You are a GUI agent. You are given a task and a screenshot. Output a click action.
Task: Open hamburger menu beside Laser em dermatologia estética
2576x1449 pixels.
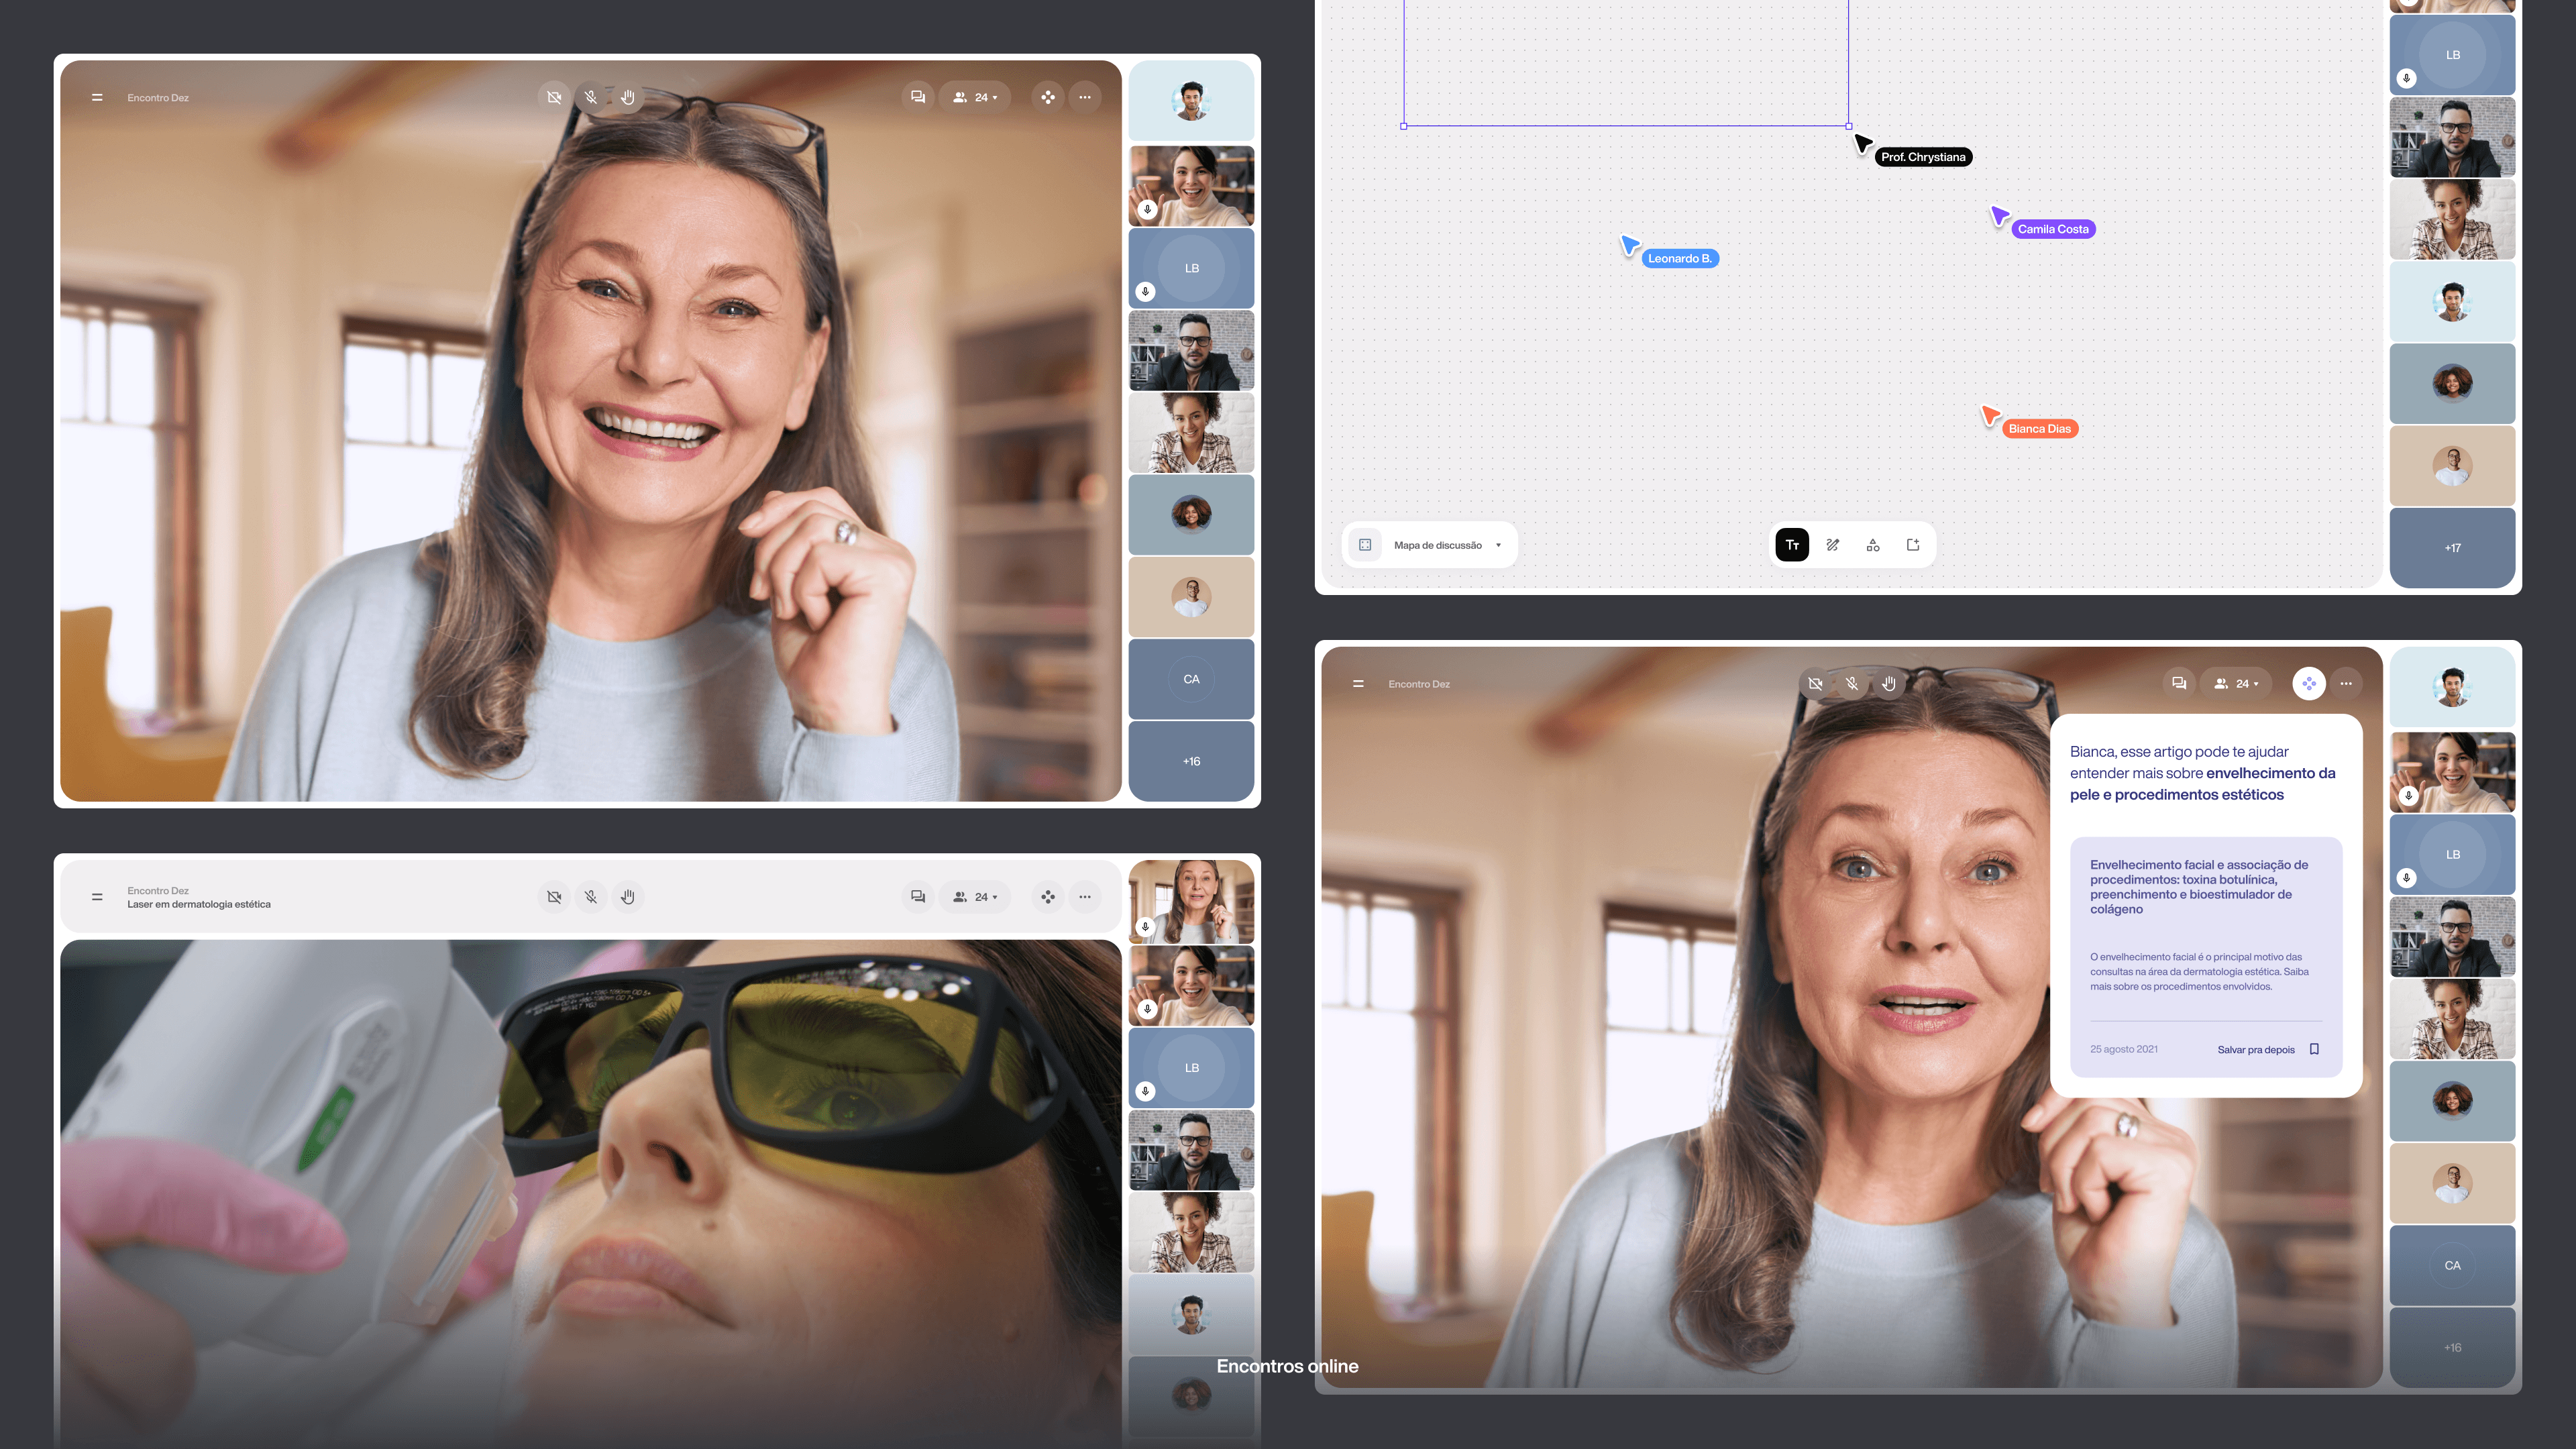(x=97, y=897)
